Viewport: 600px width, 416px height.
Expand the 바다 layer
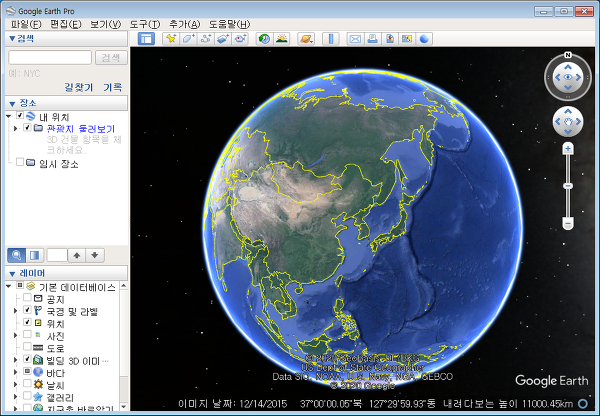click(x=16, y=372)
